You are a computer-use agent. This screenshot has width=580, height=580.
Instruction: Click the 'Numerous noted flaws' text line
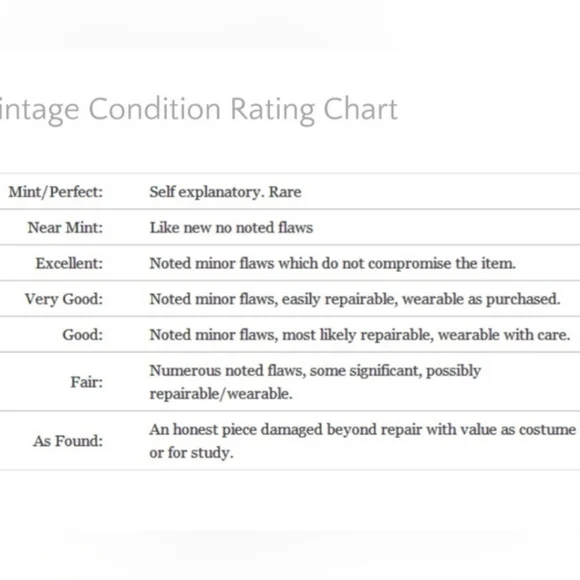pyautogui.click(x=315, y=371)
